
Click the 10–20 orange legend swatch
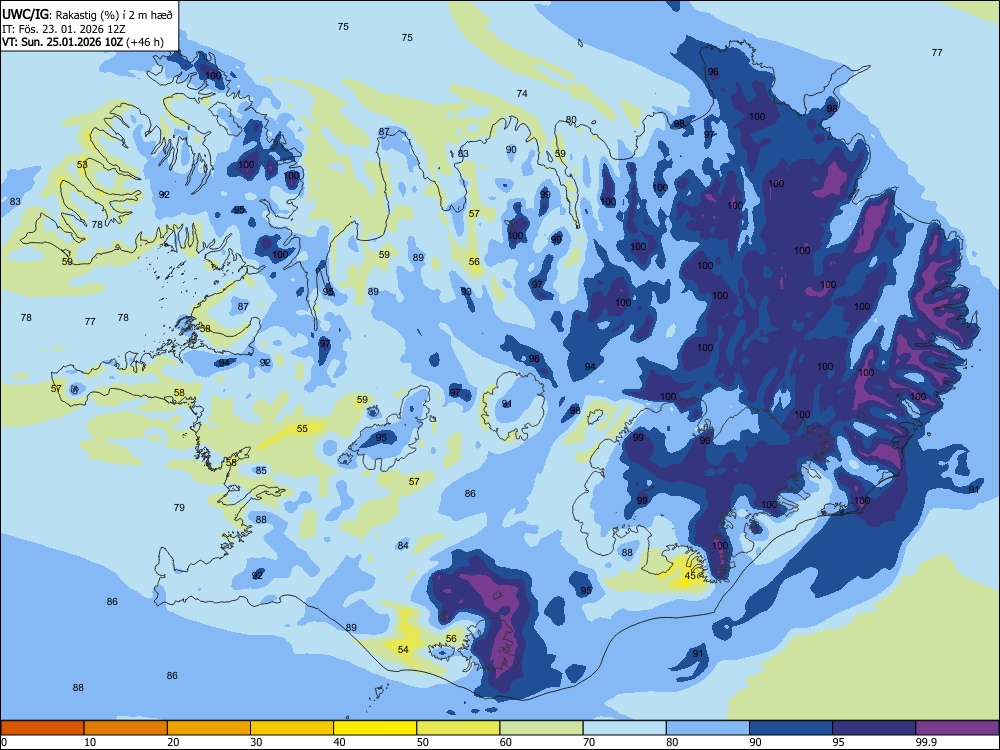126,728
